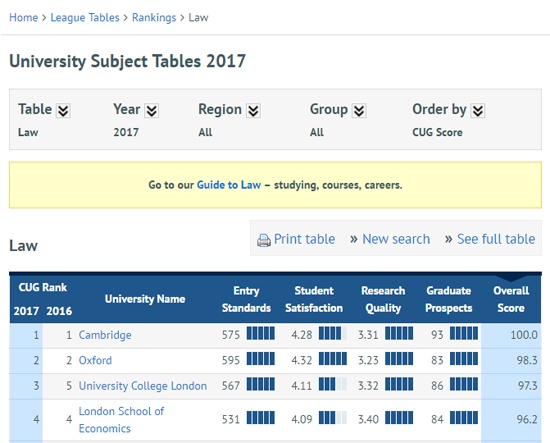This screenshot has width=550, height=443.
Task: Expand the Order by dropdown arrow
Action: tap(478, 111)
